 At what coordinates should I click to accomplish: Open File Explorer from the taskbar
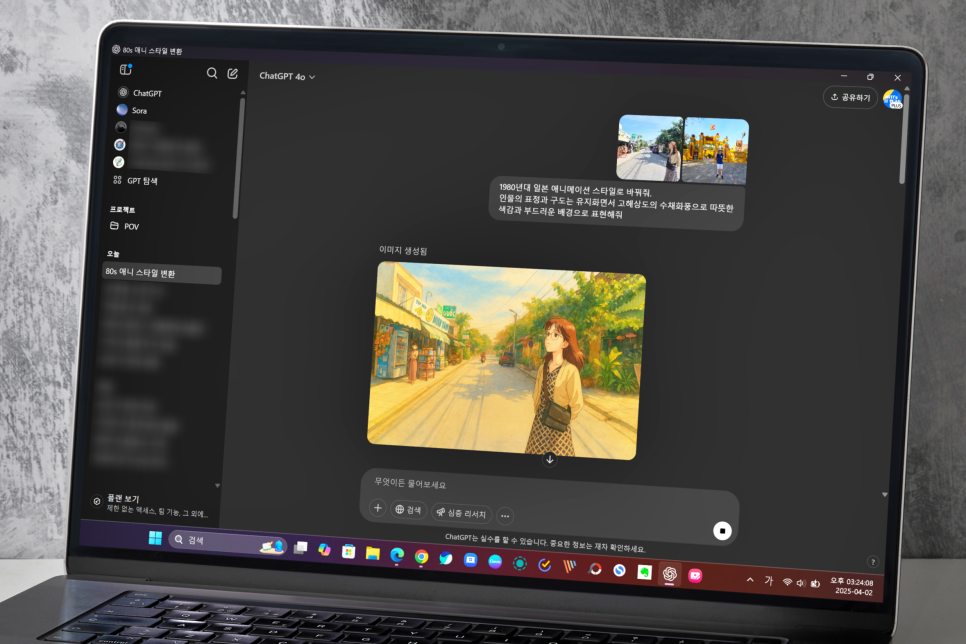[x=373, y=553]
